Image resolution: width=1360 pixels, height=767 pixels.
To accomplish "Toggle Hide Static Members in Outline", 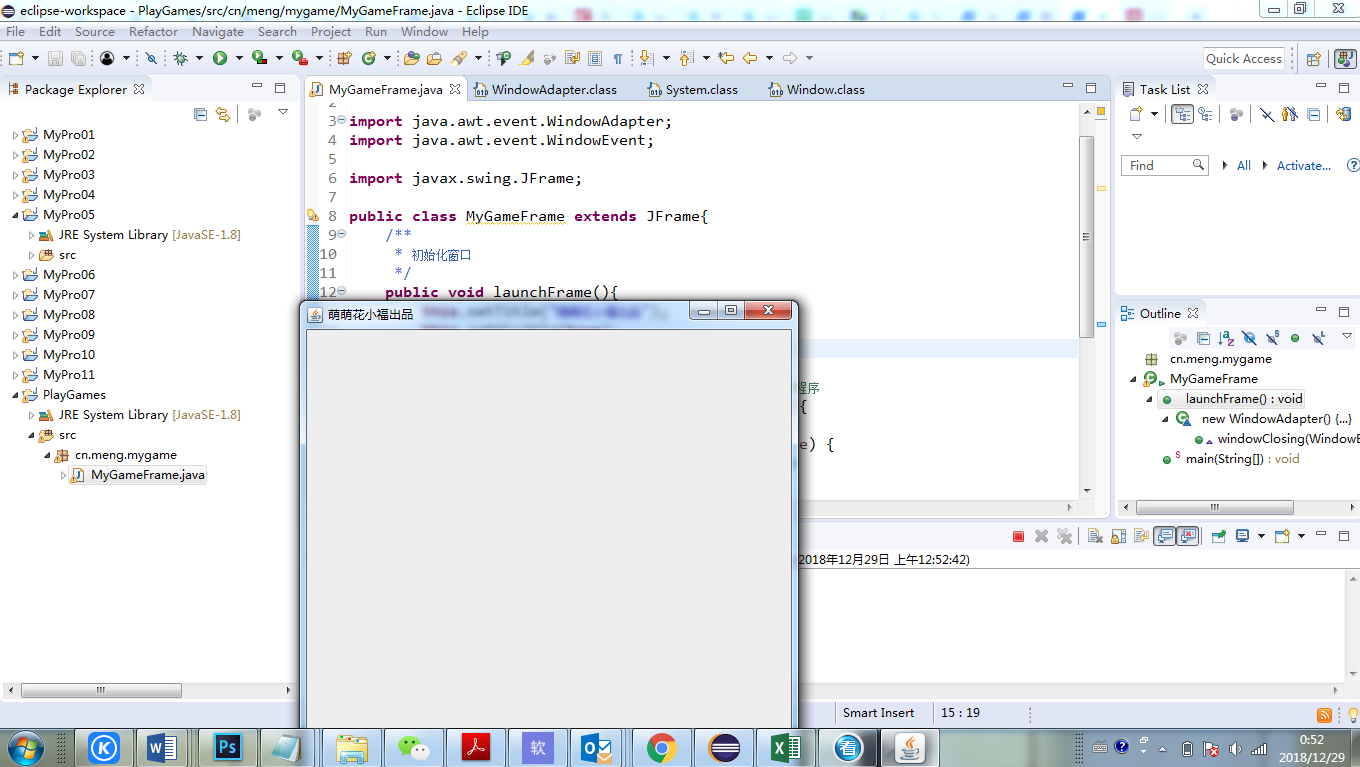I will [x=1272, y=338].
